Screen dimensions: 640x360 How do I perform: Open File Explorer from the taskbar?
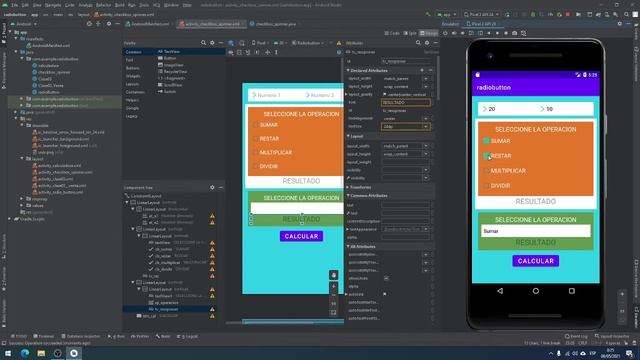click(41, 353)
